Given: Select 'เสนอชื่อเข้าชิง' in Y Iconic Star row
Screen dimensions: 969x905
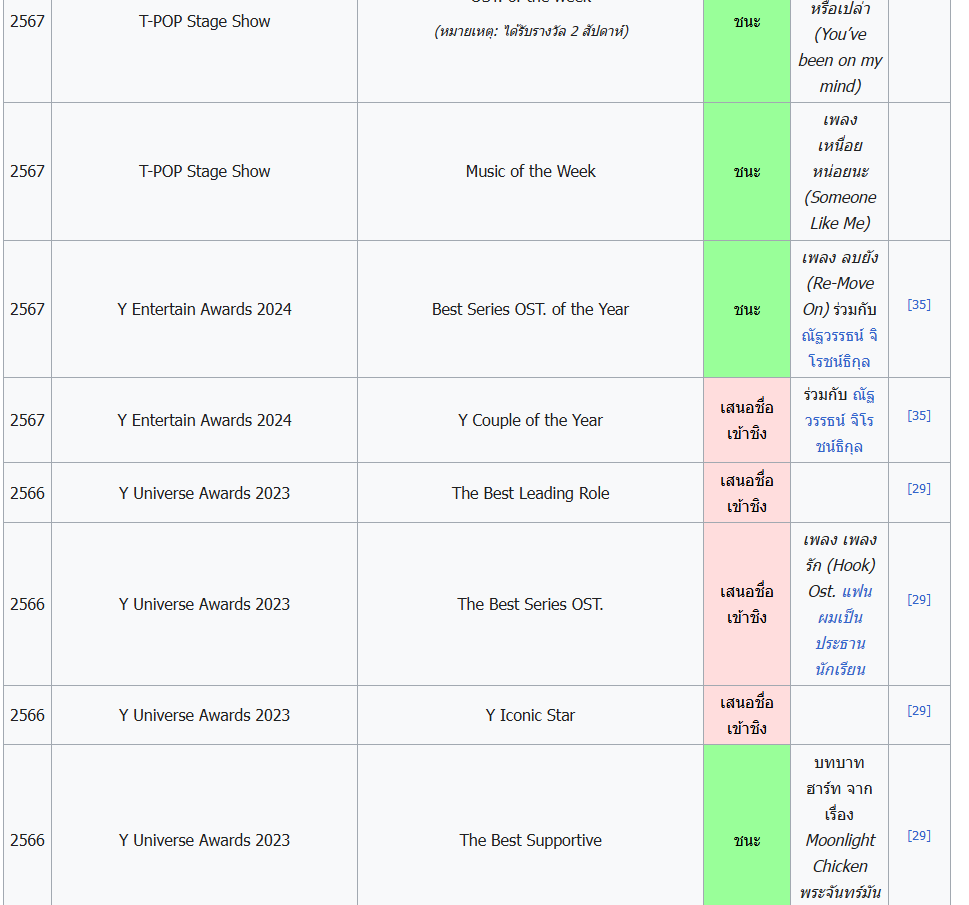Looking at the screenshot, I should coord(747,715).
